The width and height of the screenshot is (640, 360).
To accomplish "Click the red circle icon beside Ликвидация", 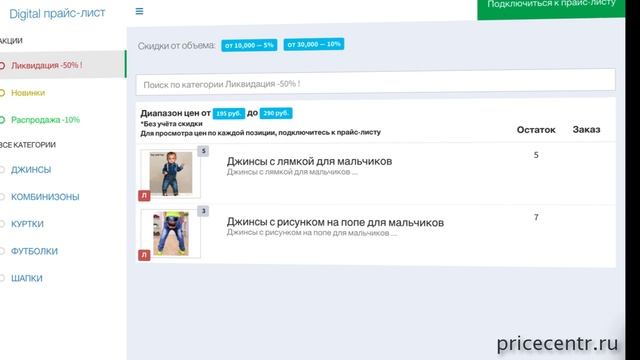I will [x=2, y=65].
